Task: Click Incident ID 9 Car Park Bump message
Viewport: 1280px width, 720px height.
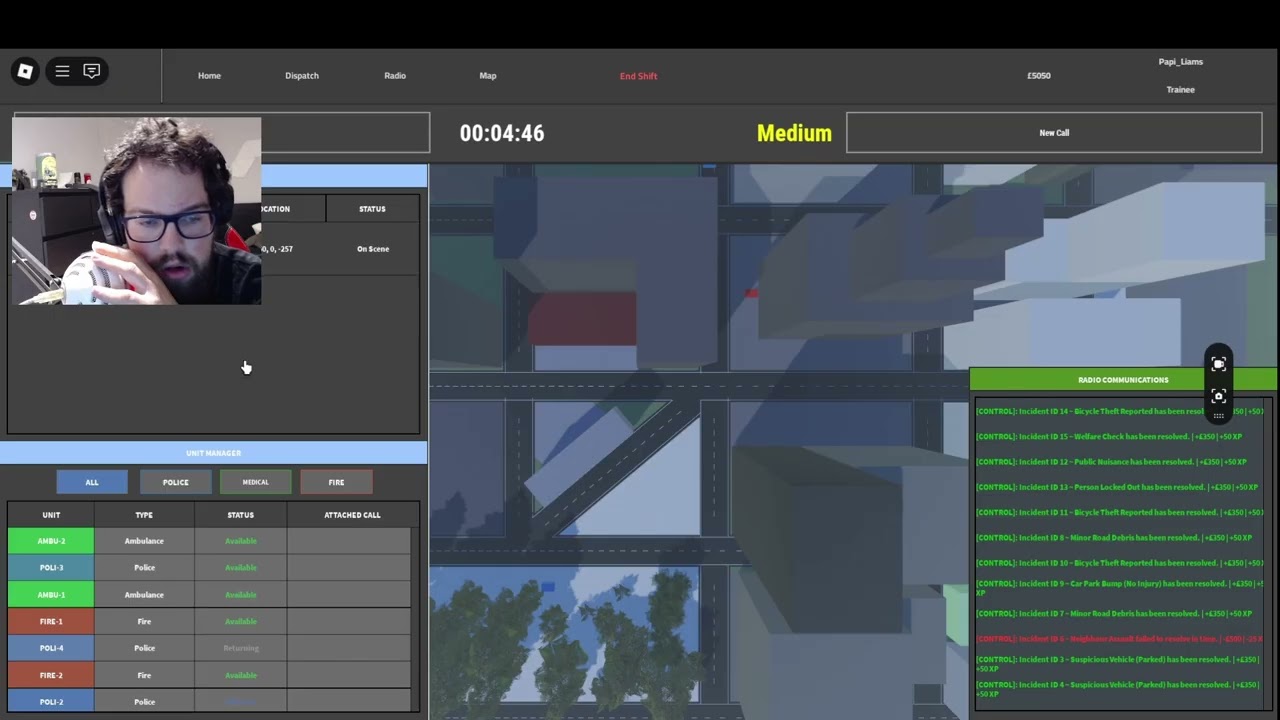Action: (x=1119, y=588)
